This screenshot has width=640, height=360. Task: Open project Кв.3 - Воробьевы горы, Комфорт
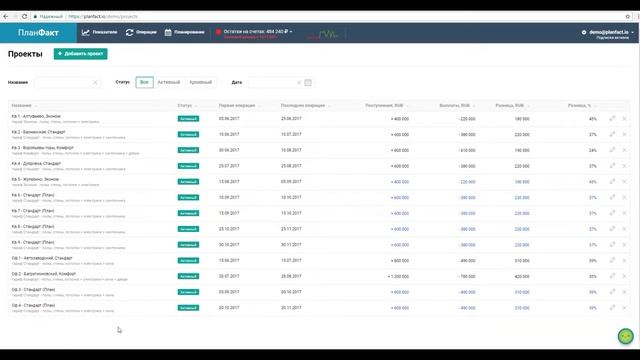(x=42, y=147)
